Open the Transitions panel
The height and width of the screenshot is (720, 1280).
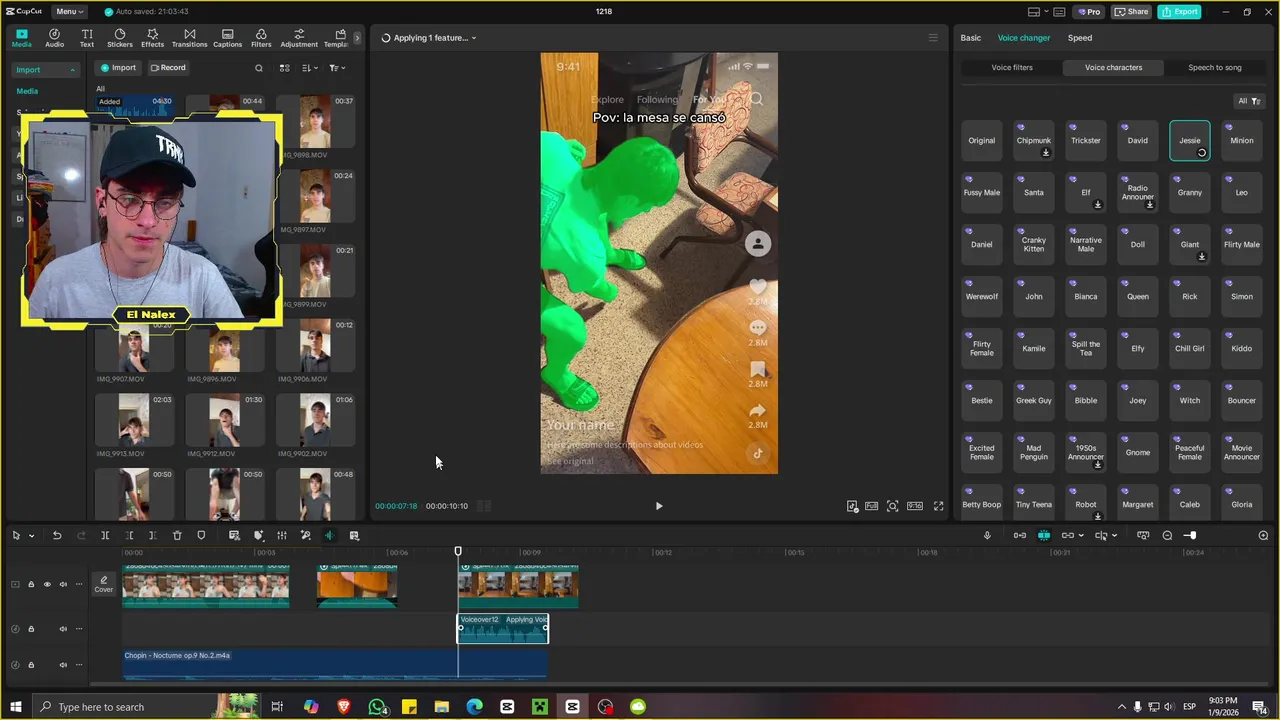pos(189,38)
